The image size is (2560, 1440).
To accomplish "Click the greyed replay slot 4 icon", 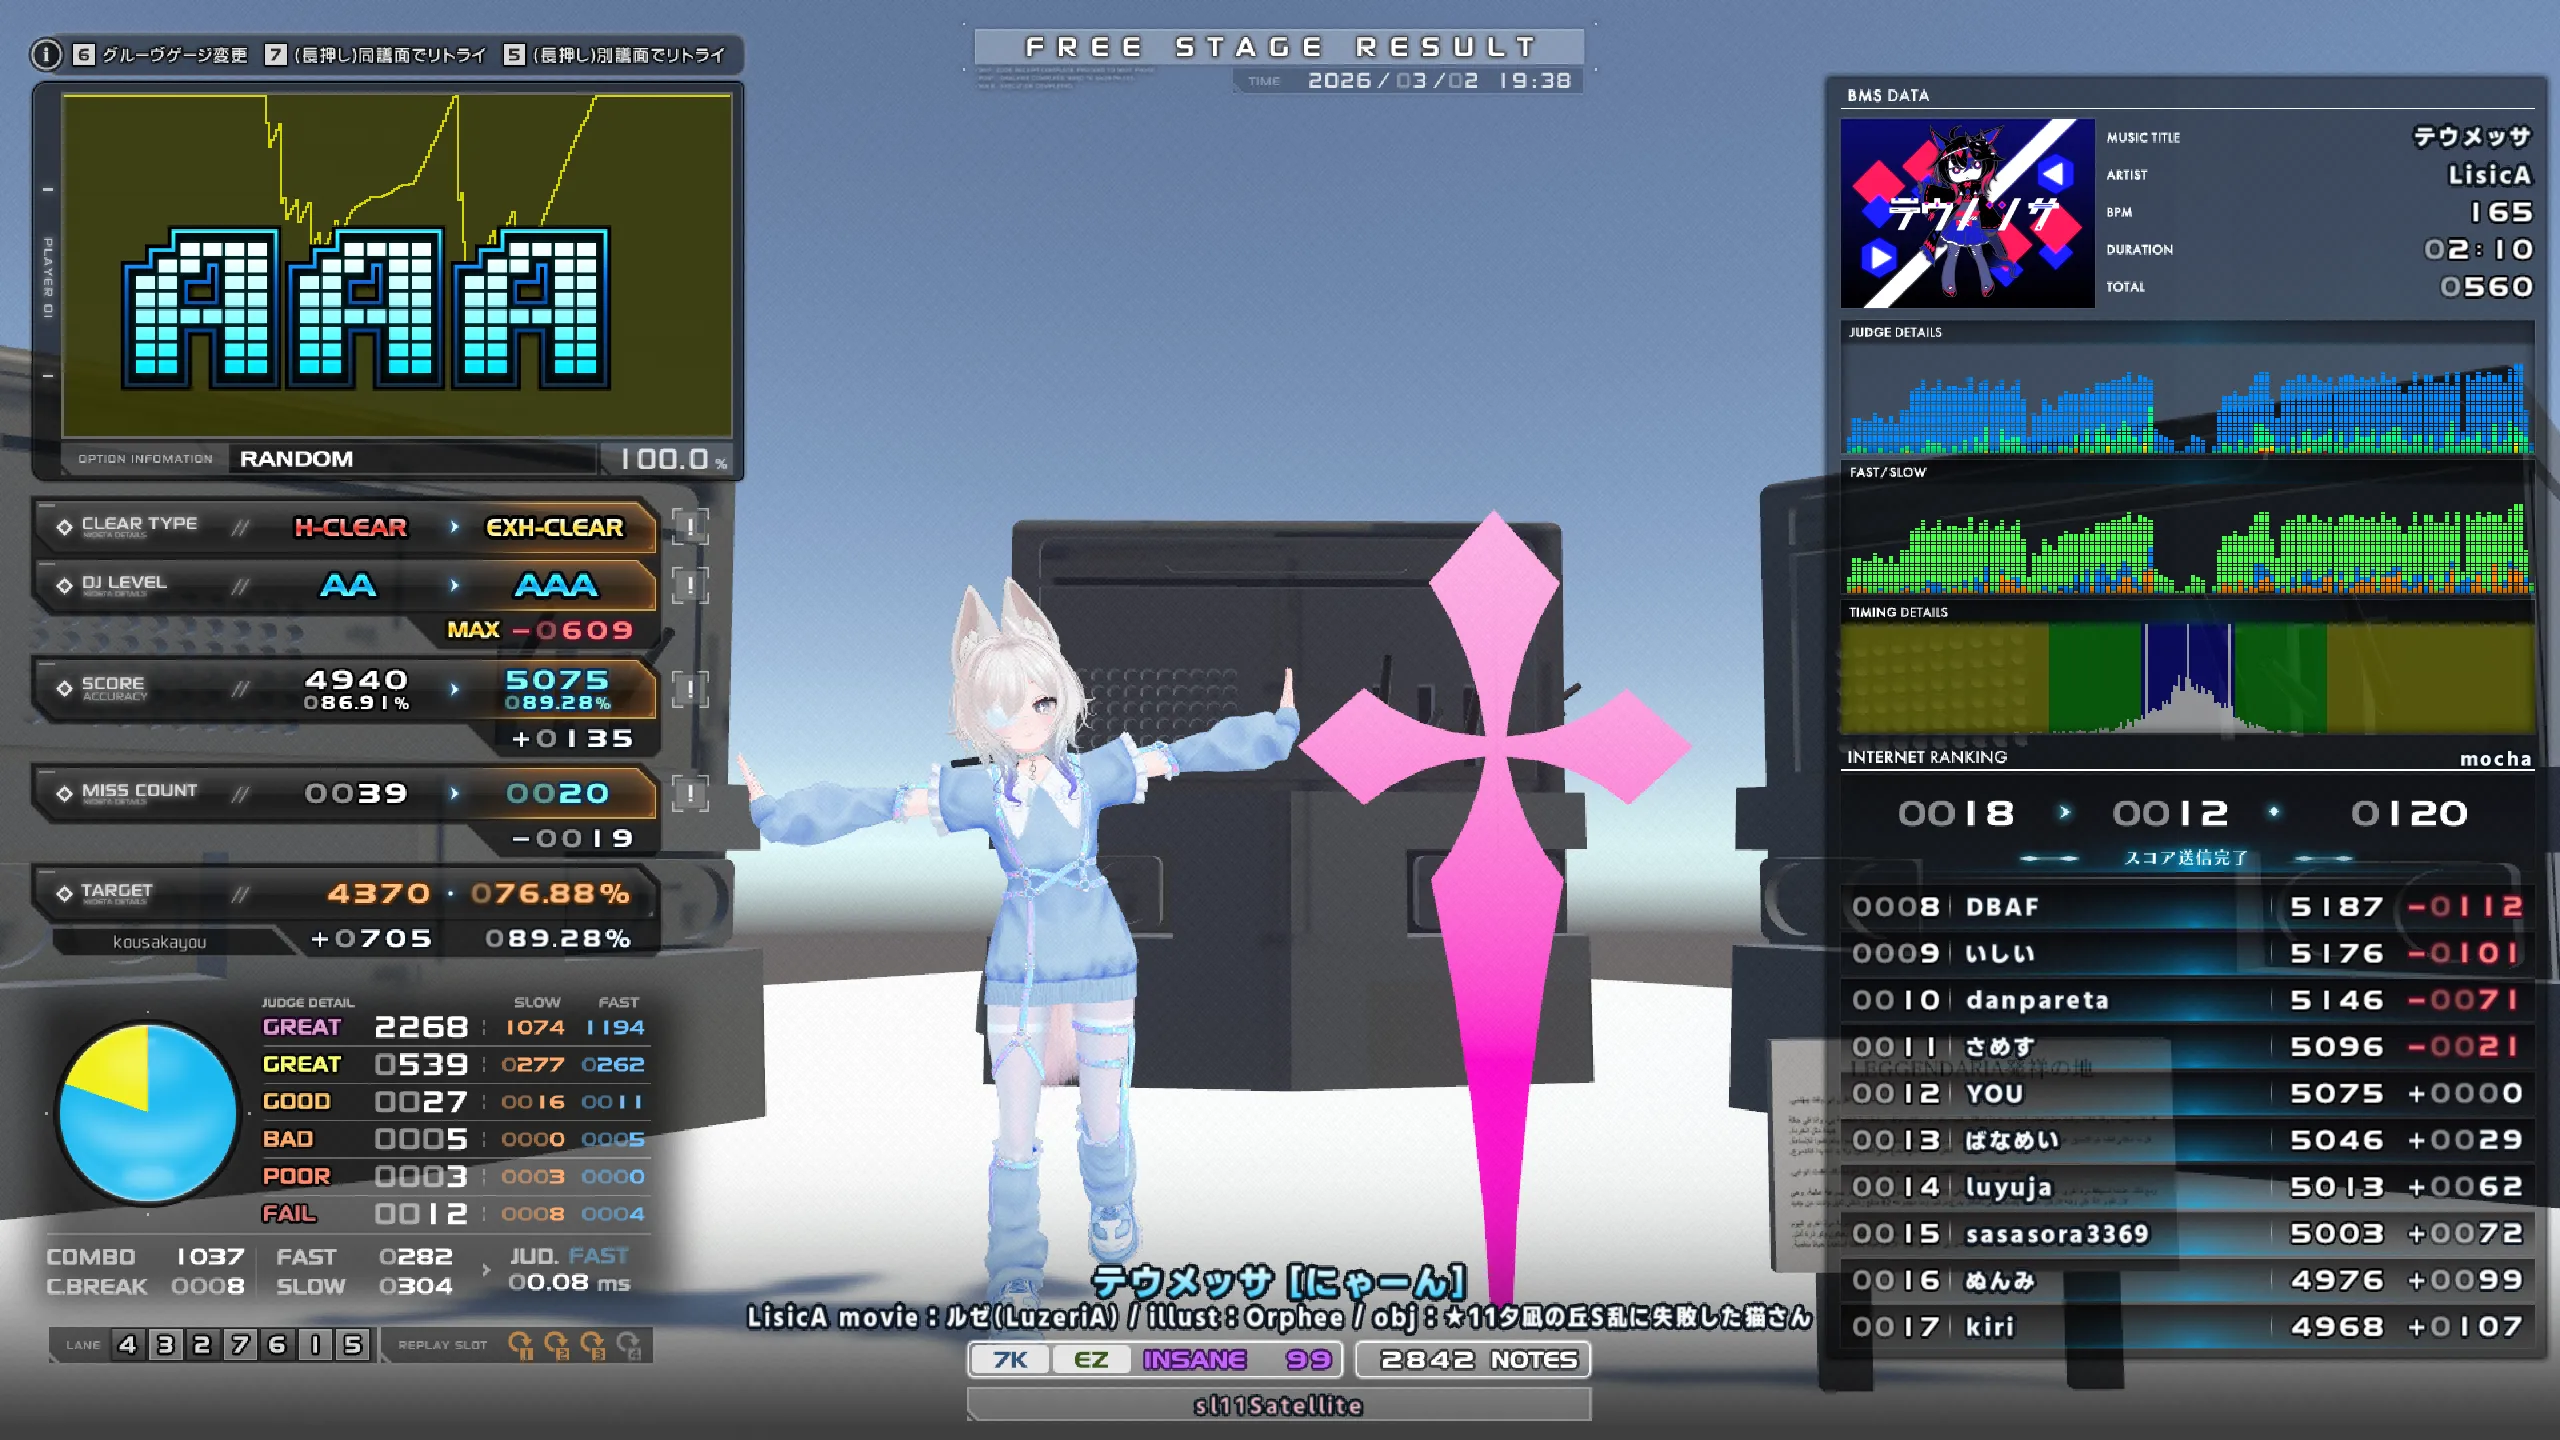I will click(629, 1345).
